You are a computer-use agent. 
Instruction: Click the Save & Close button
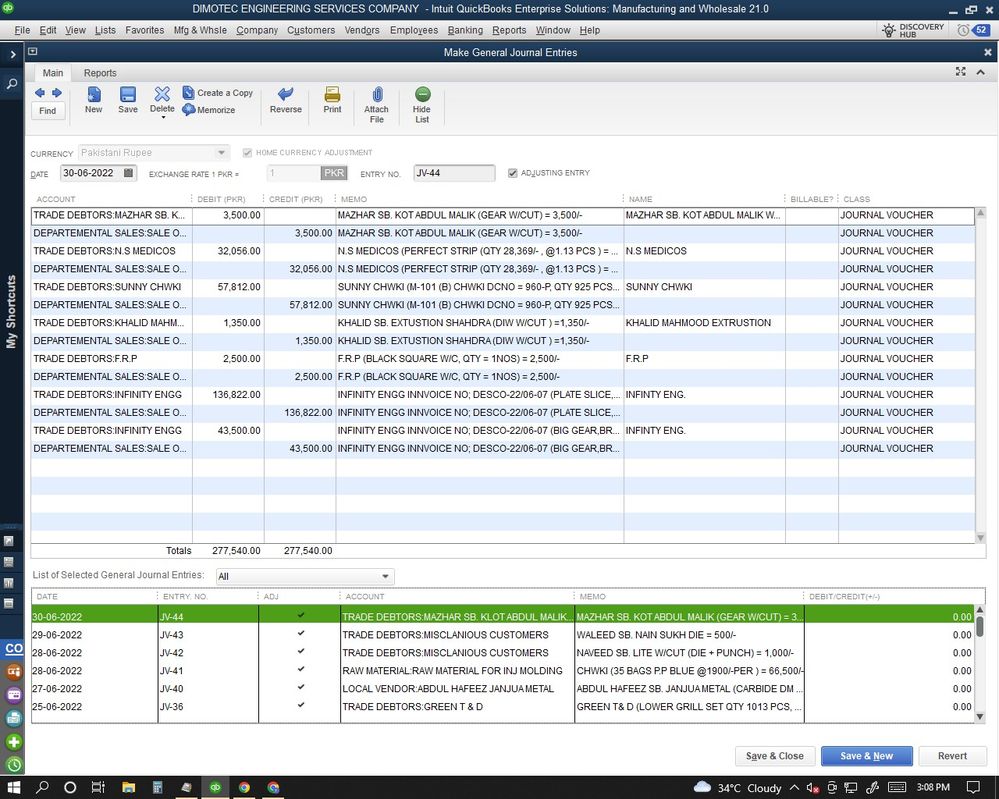775,756
